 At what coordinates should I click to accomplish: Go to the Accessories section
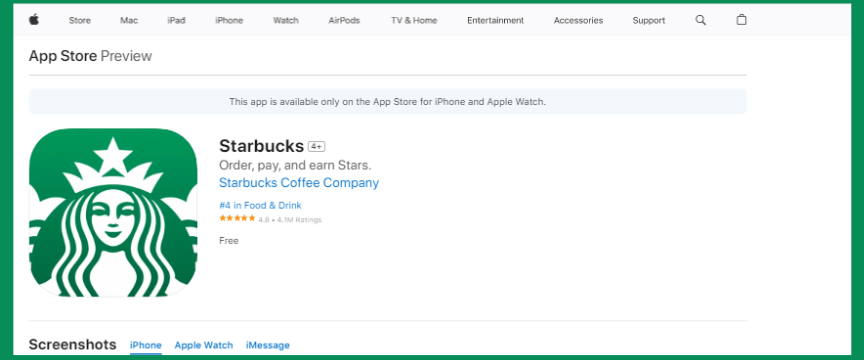pyautogui.click(x=579, y=20)
